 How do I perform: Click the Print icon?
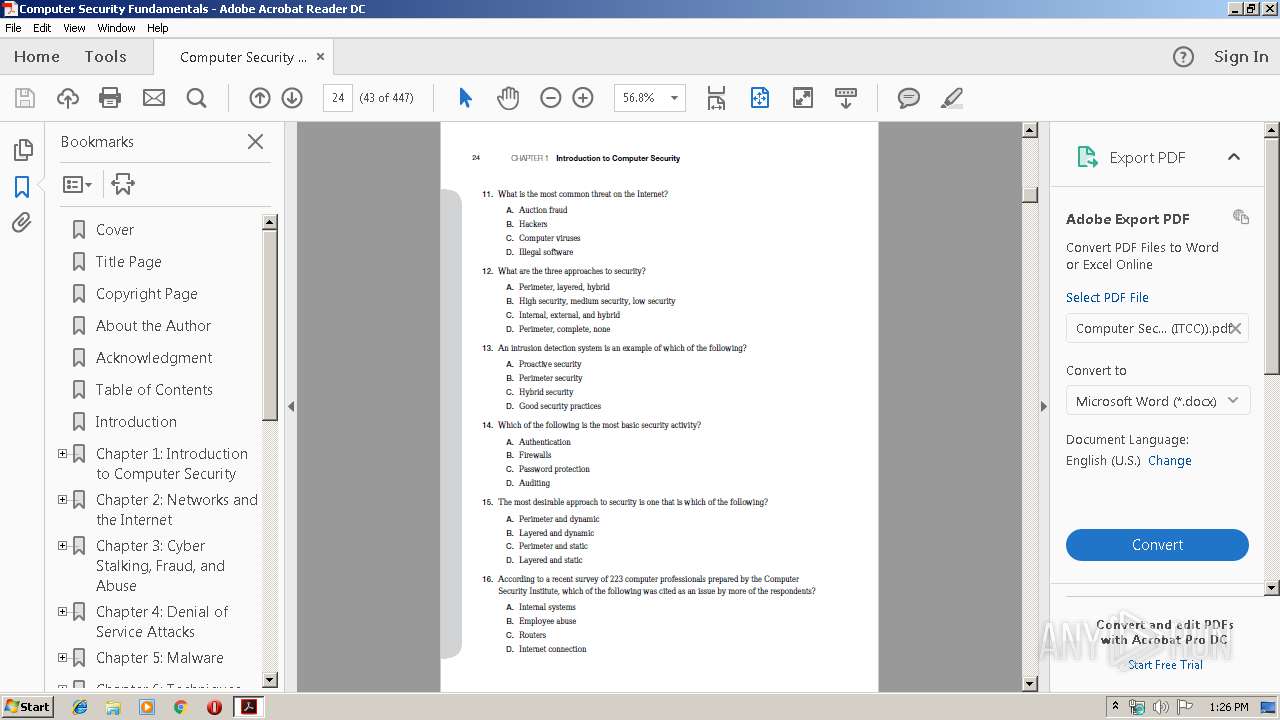pos(110,98)
